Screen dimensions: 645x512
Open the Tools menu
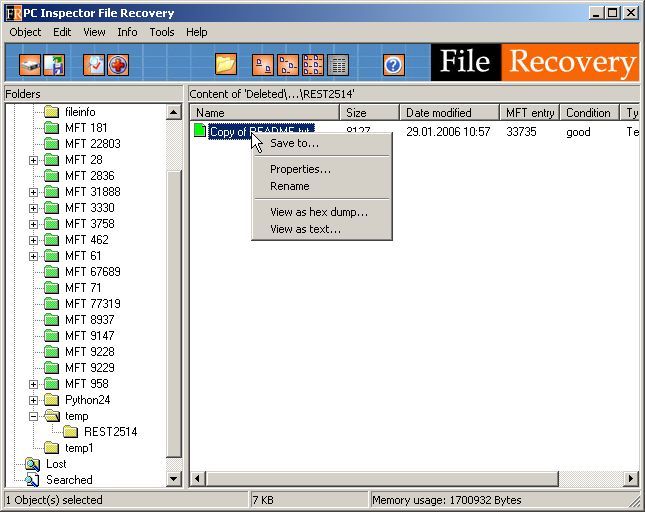[162, 32]
